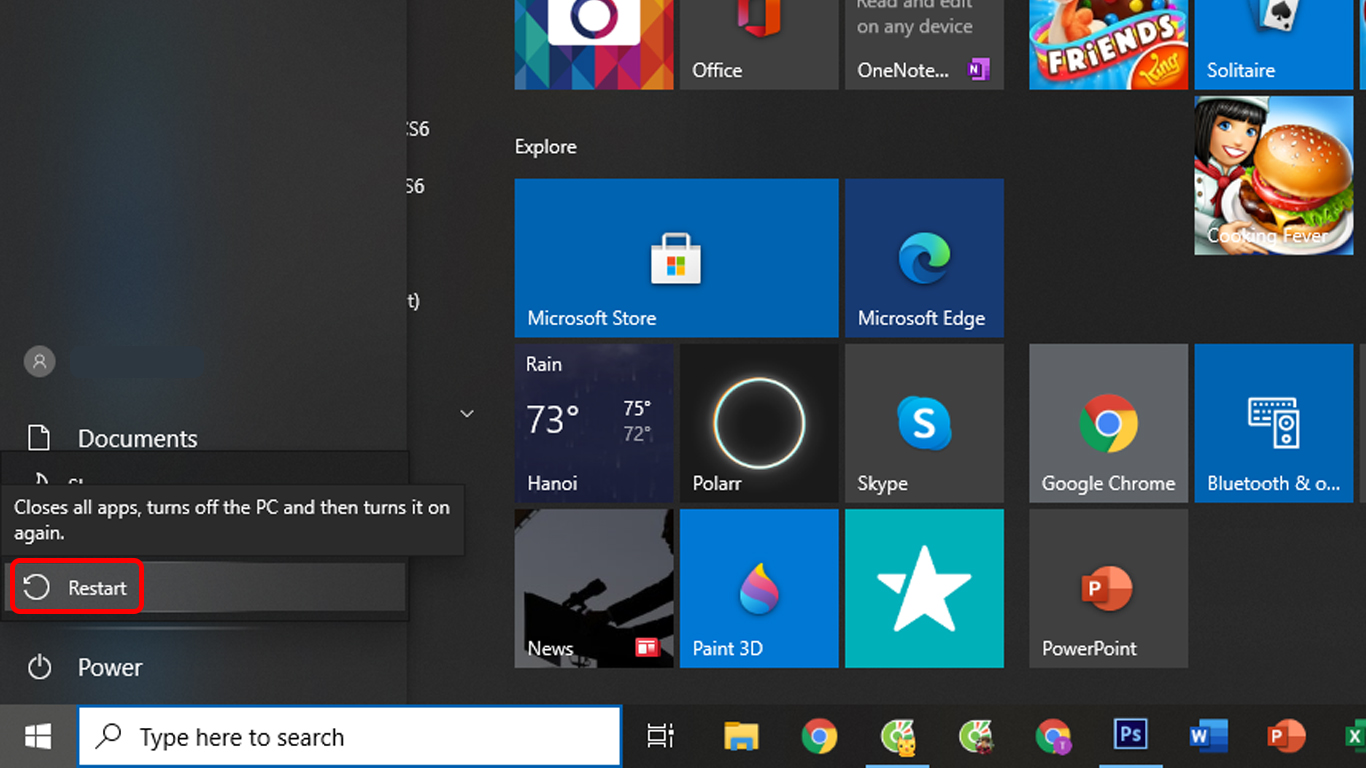Launch the PowerPoint tile
Image resolution: width=1366 pixels, height=768 pixels.
(1108, 588)
